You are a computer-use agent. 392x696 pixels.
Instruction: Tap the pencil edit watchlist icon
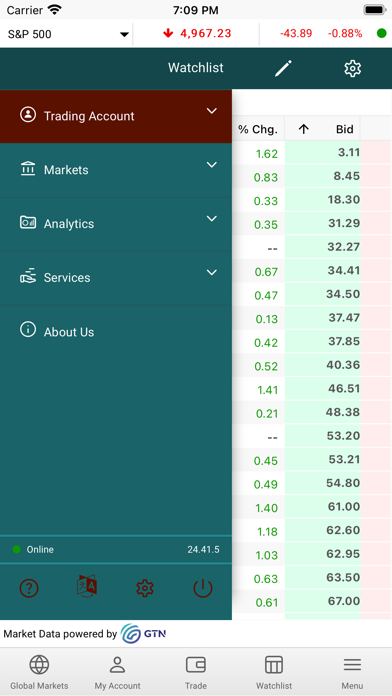(283, 68)
